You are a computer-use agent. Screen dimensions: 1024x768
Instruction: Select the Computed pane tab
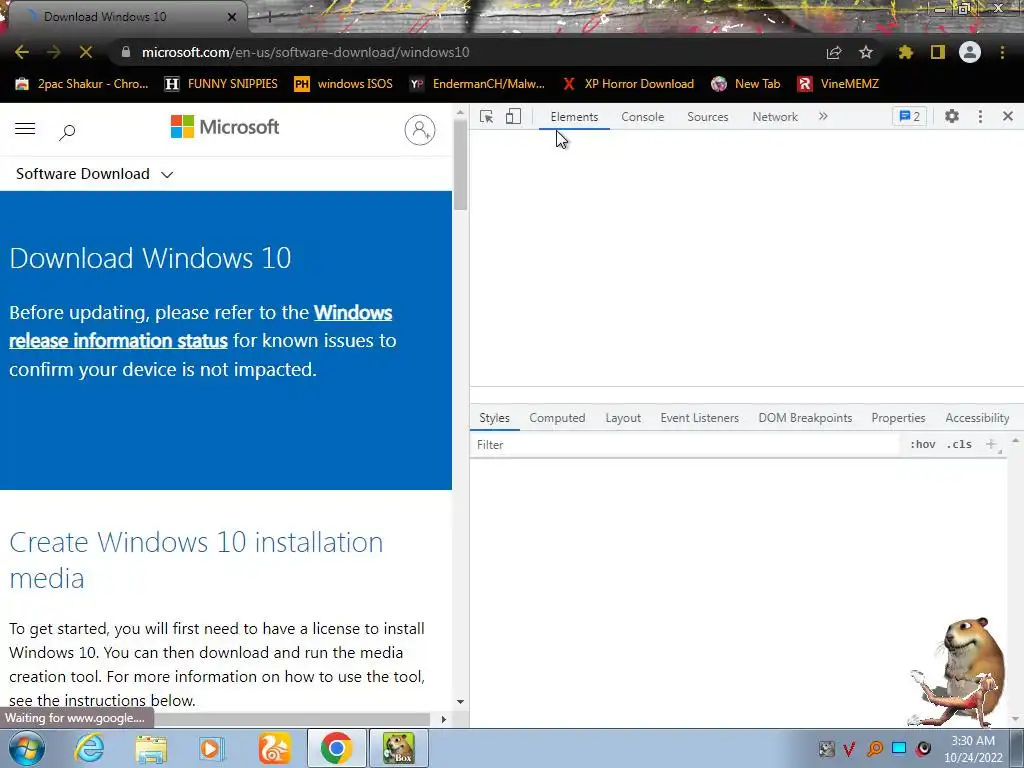[x=557, y=418]
